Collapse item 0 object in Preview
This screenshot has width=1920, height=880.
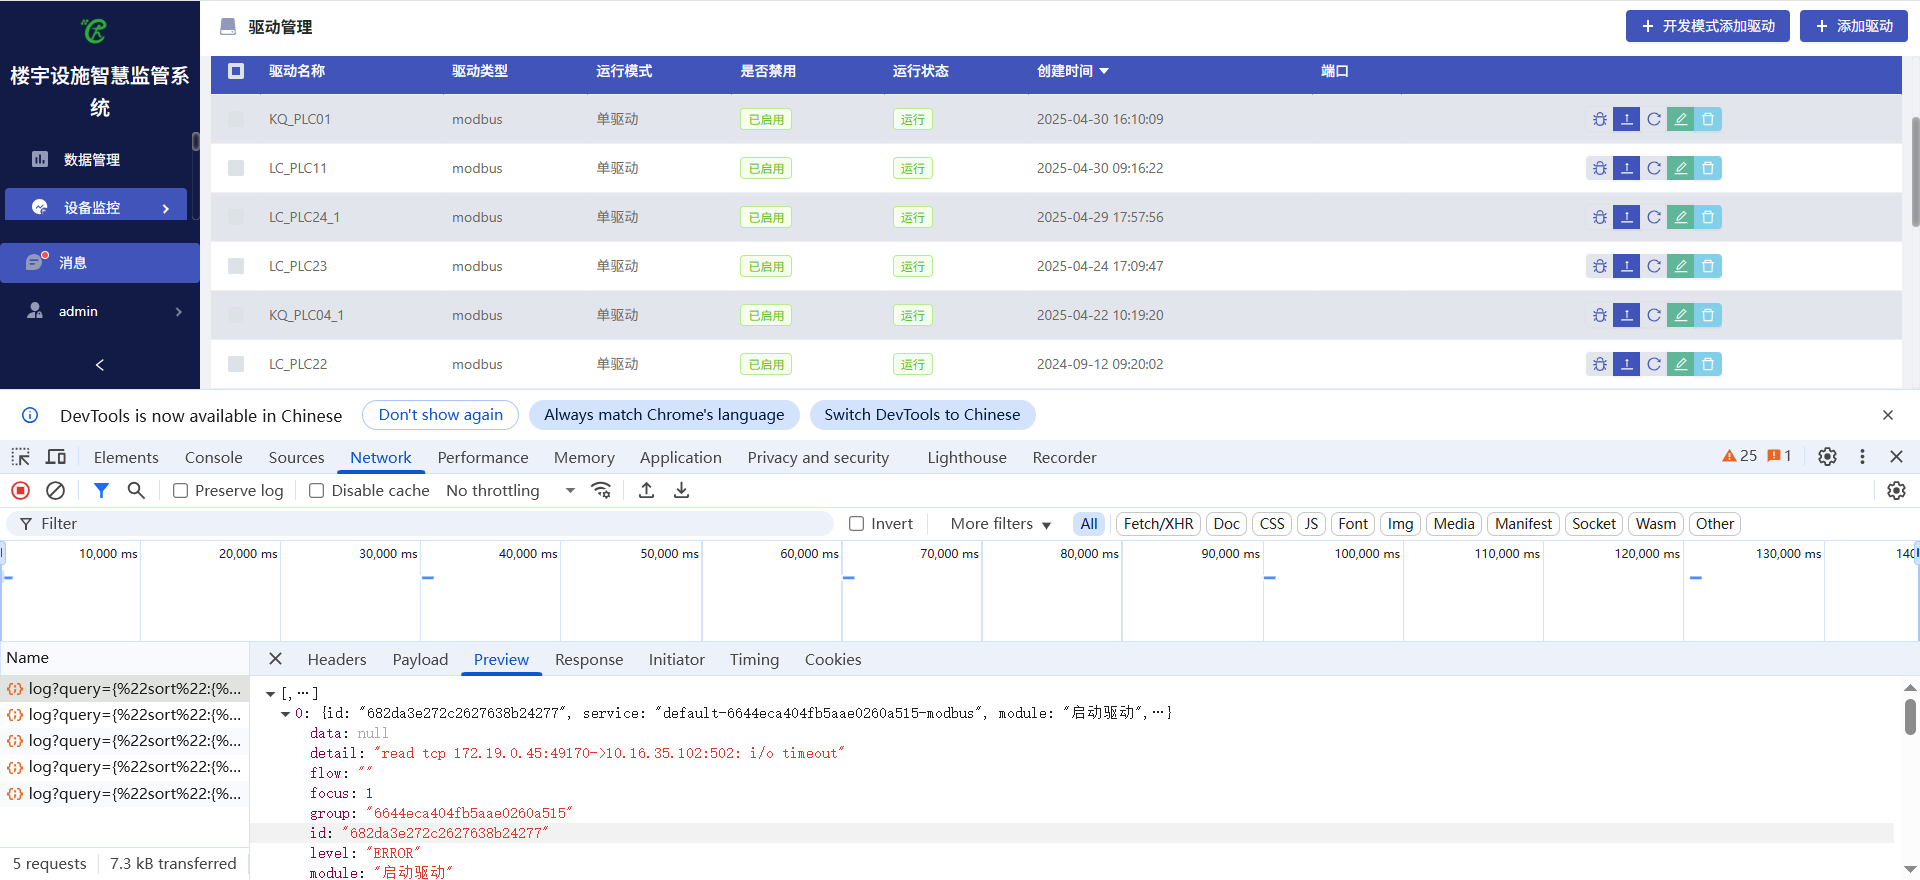coord(285,713)
